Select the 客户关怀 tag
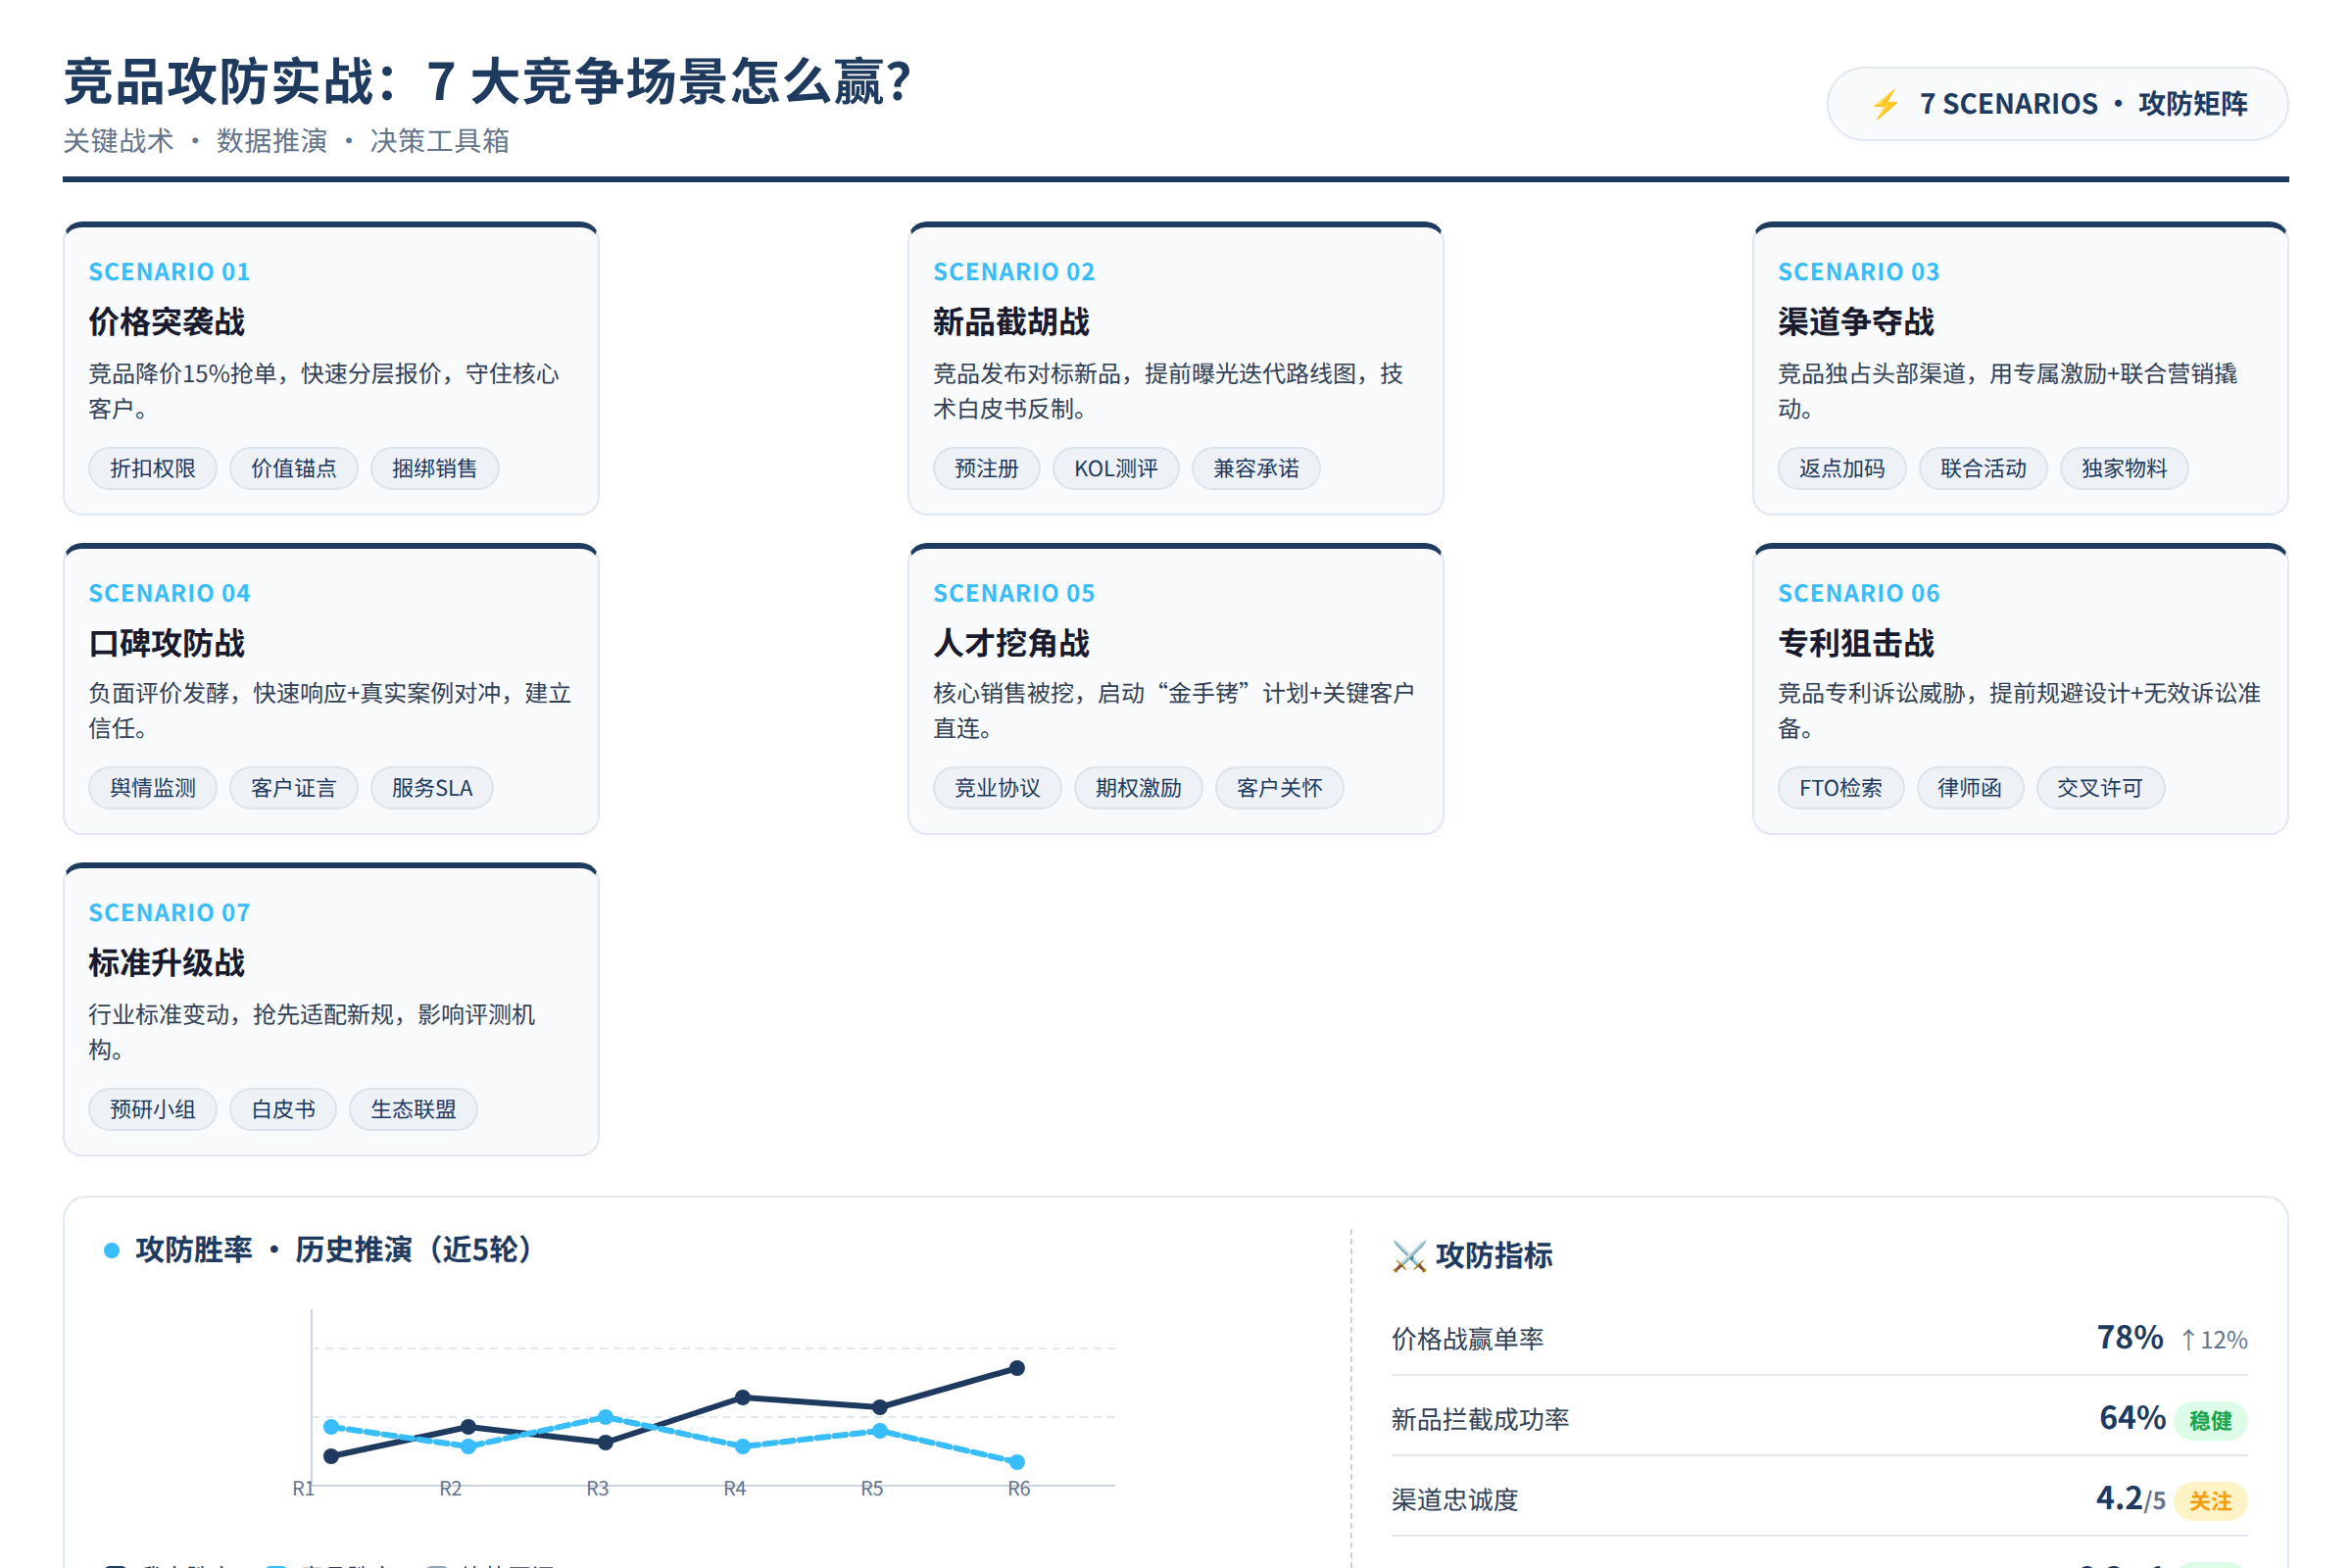The width and height of the screenshot is (2352, 1568). coord(1280,788)
